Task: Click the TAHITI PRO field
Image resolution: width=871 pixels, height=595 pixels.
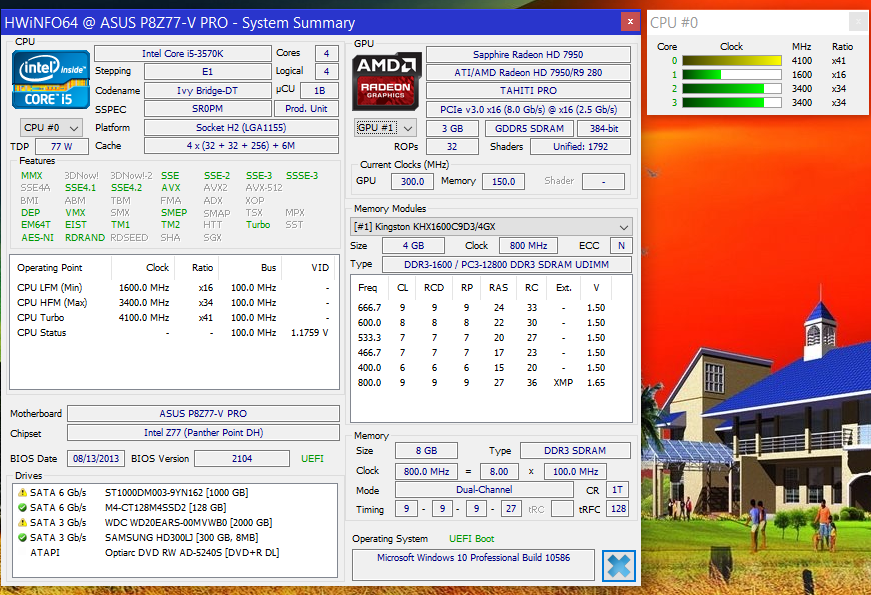Action: (528, 91)
